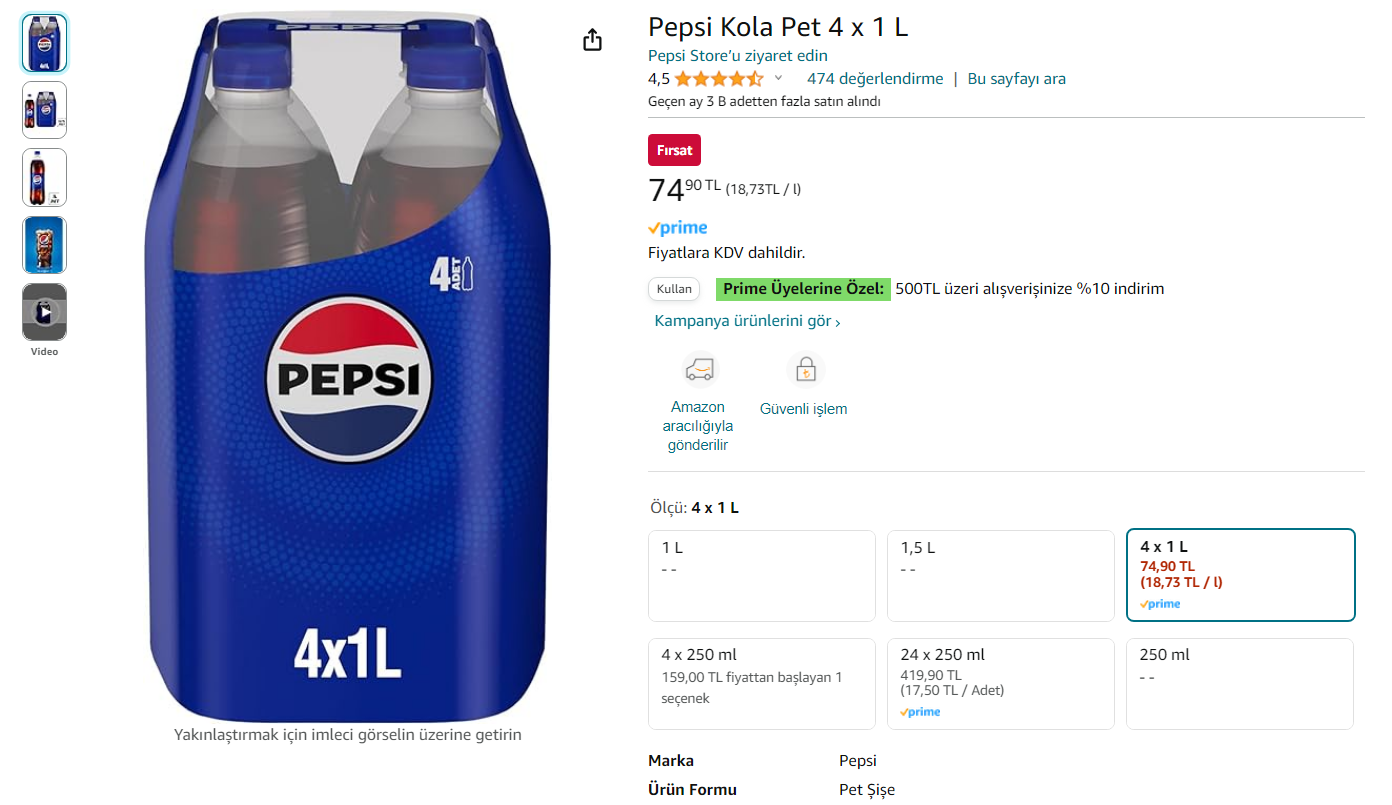This screenshot has height=805, width=1392.
Task: Click the Prime logo below the price
Action: click(x=678, y=228)
